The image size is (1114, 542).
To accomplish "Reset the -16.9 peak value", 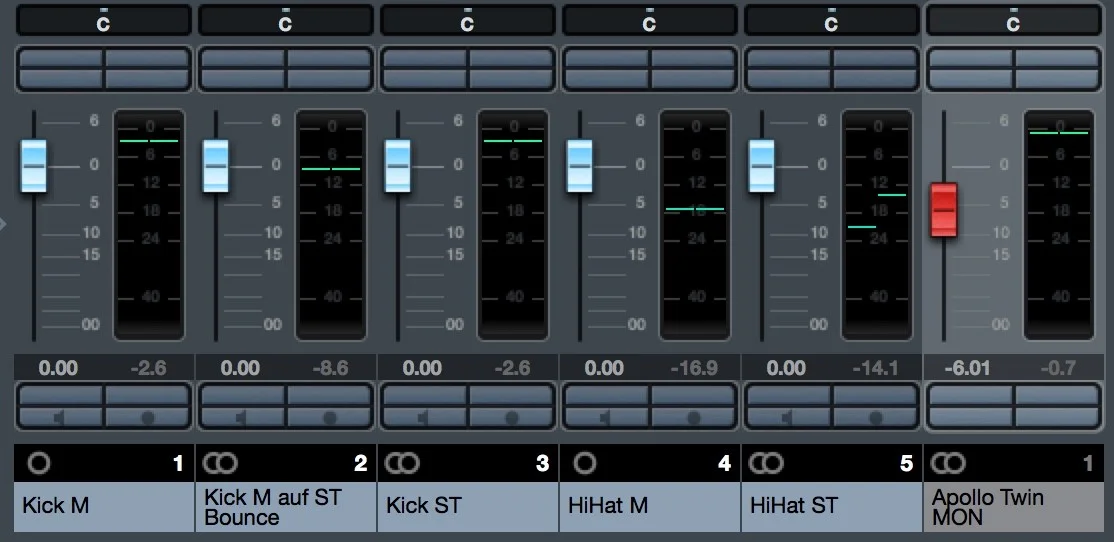I will tap(694, 368).
